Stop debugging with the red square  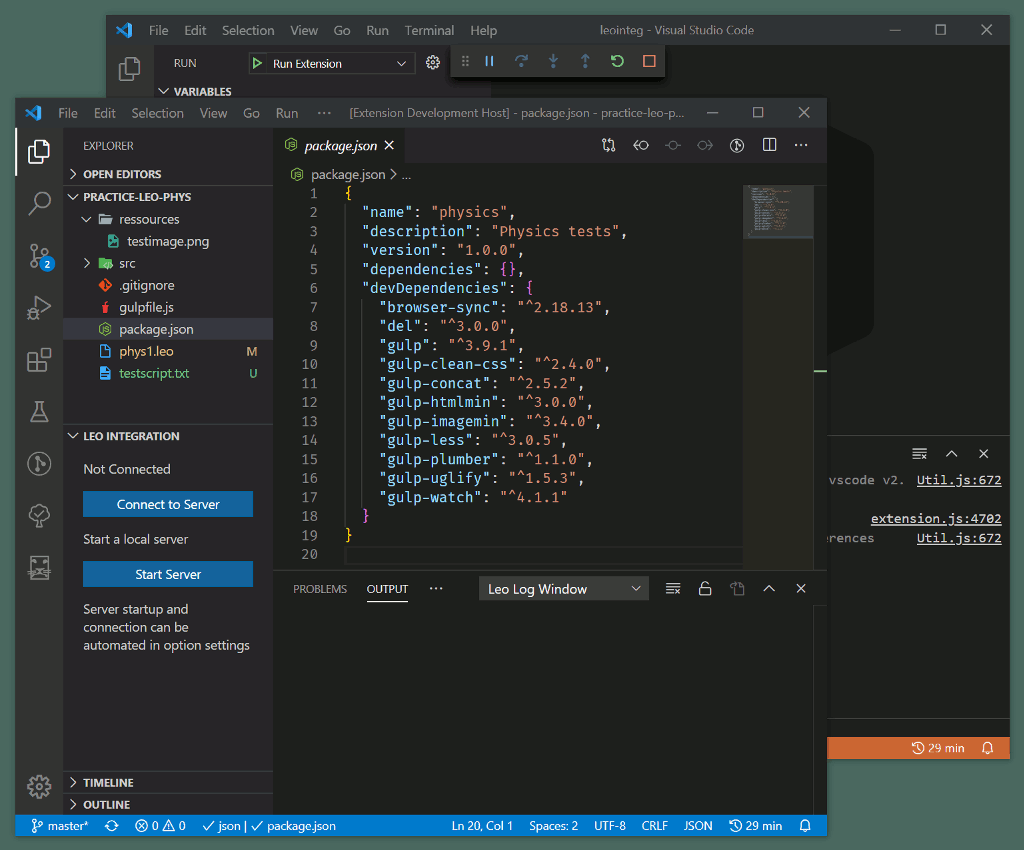[649, 62]
